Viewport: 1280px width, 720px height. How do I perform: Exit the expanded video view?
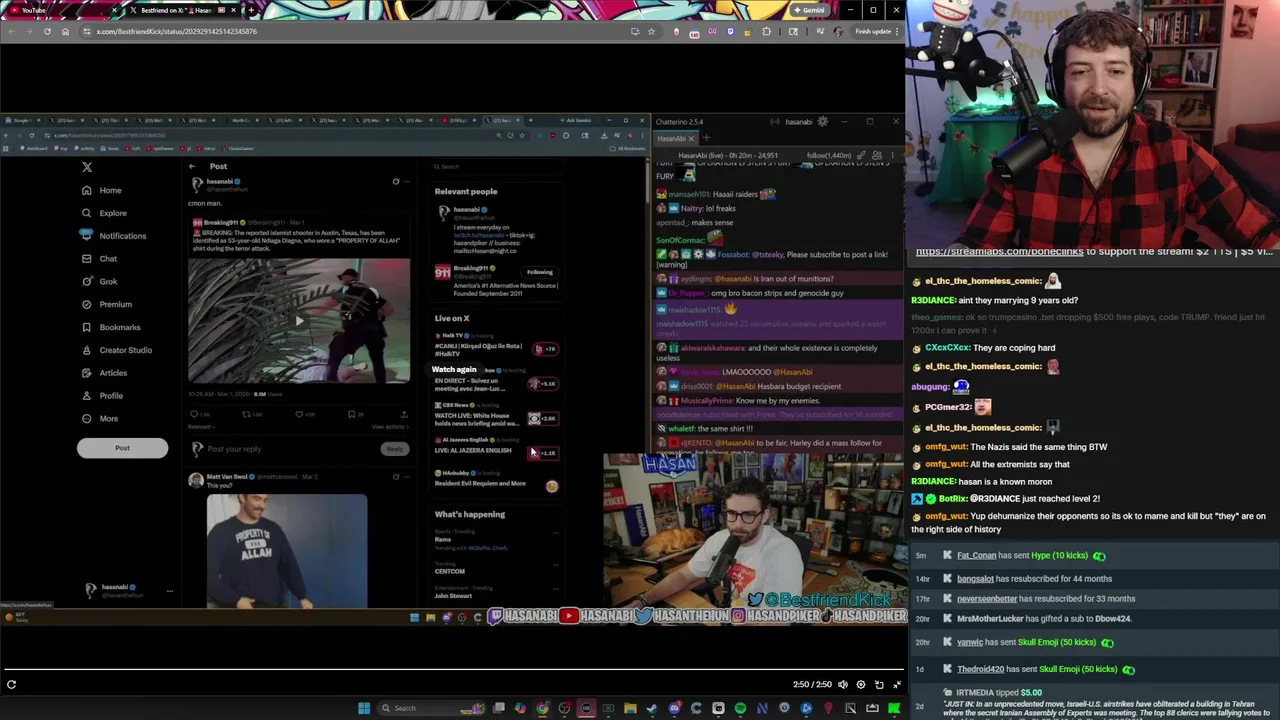tap(897, 685)
